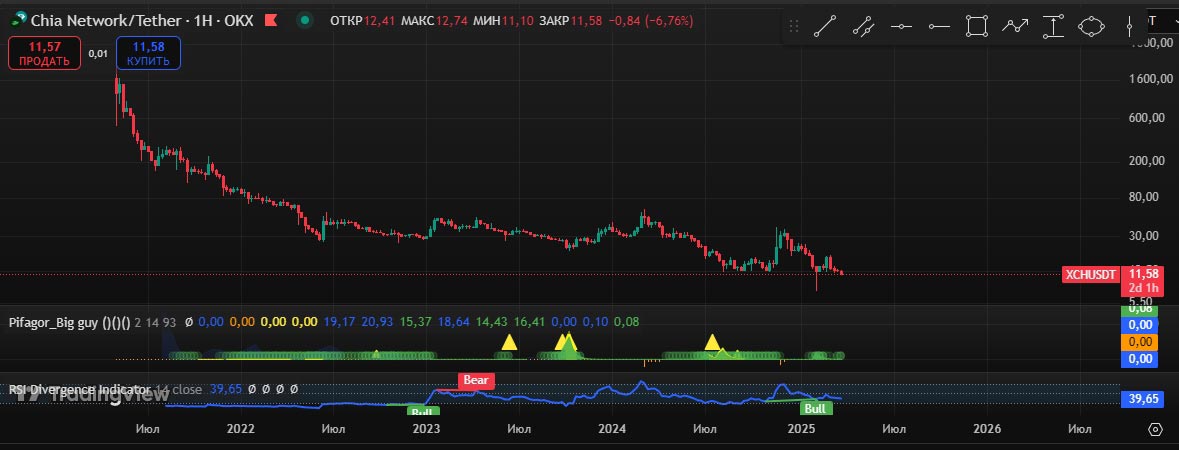Image resolution: width=1179 pixels, height=450 pixels.
Task: Click the Bull label near 2023
Action: coord(423,411)
